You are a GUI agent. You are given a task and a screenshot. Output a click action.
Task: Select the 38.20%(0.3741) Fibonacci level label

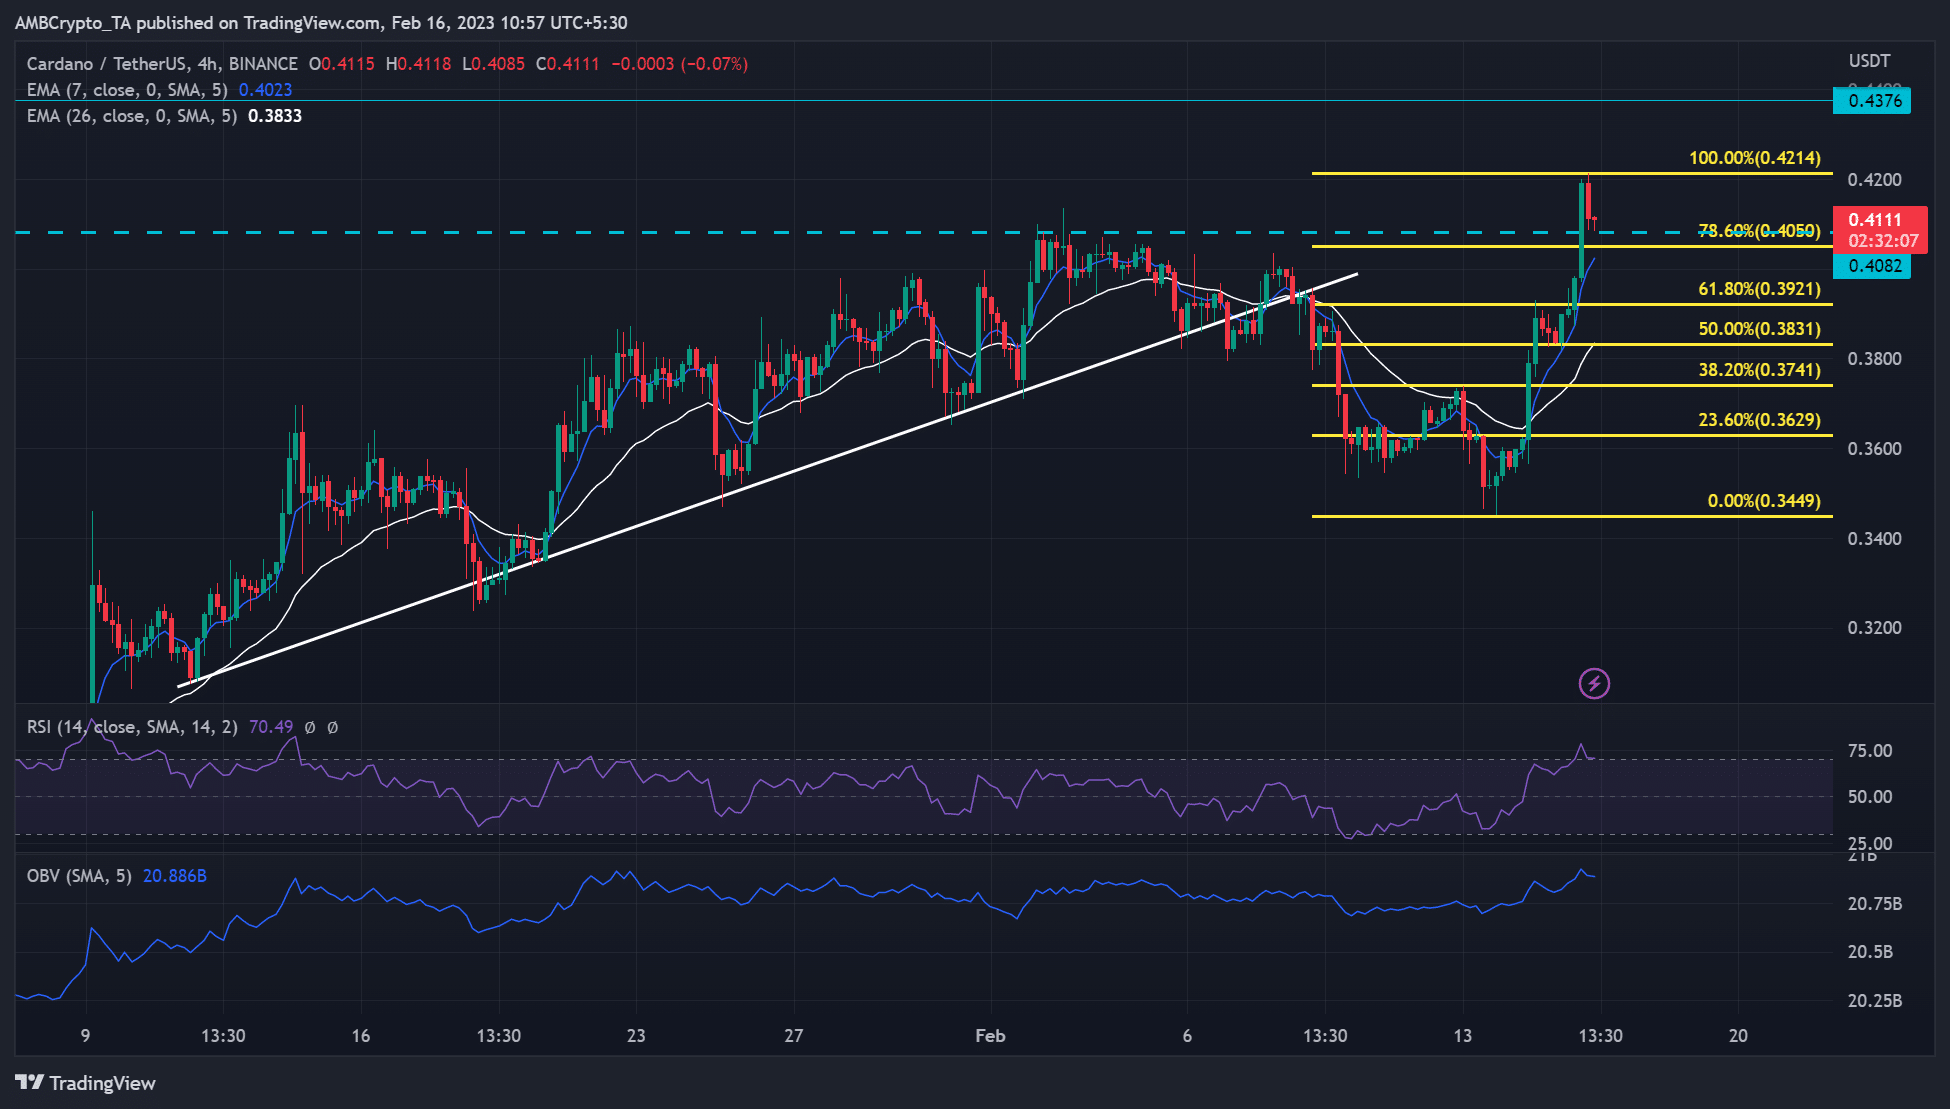(1759, 370)
